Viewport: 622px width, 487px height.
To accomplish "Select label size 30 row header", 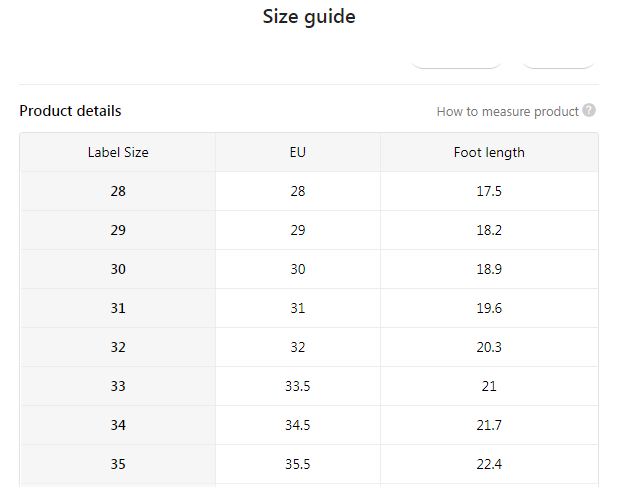I will (x=118, y=269).
